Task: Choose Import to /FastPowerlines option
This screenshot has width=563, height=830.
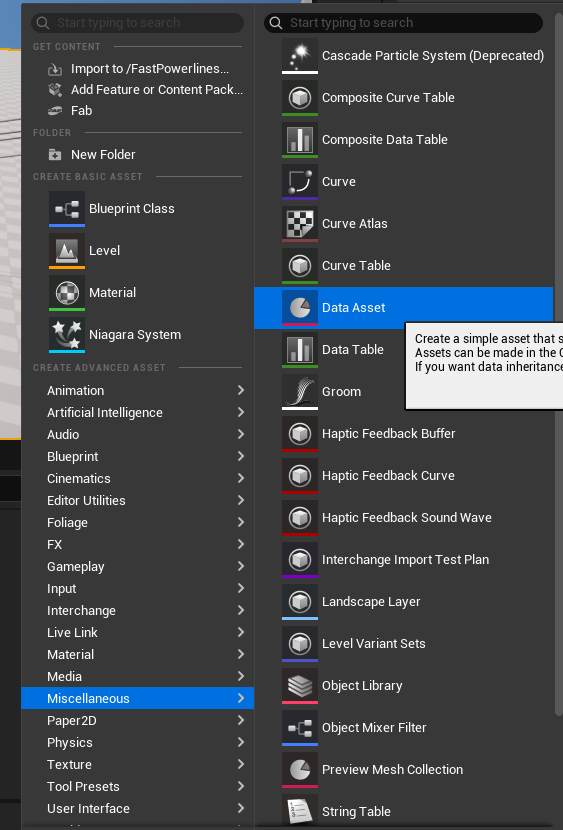Action: [x=138, y=69]
